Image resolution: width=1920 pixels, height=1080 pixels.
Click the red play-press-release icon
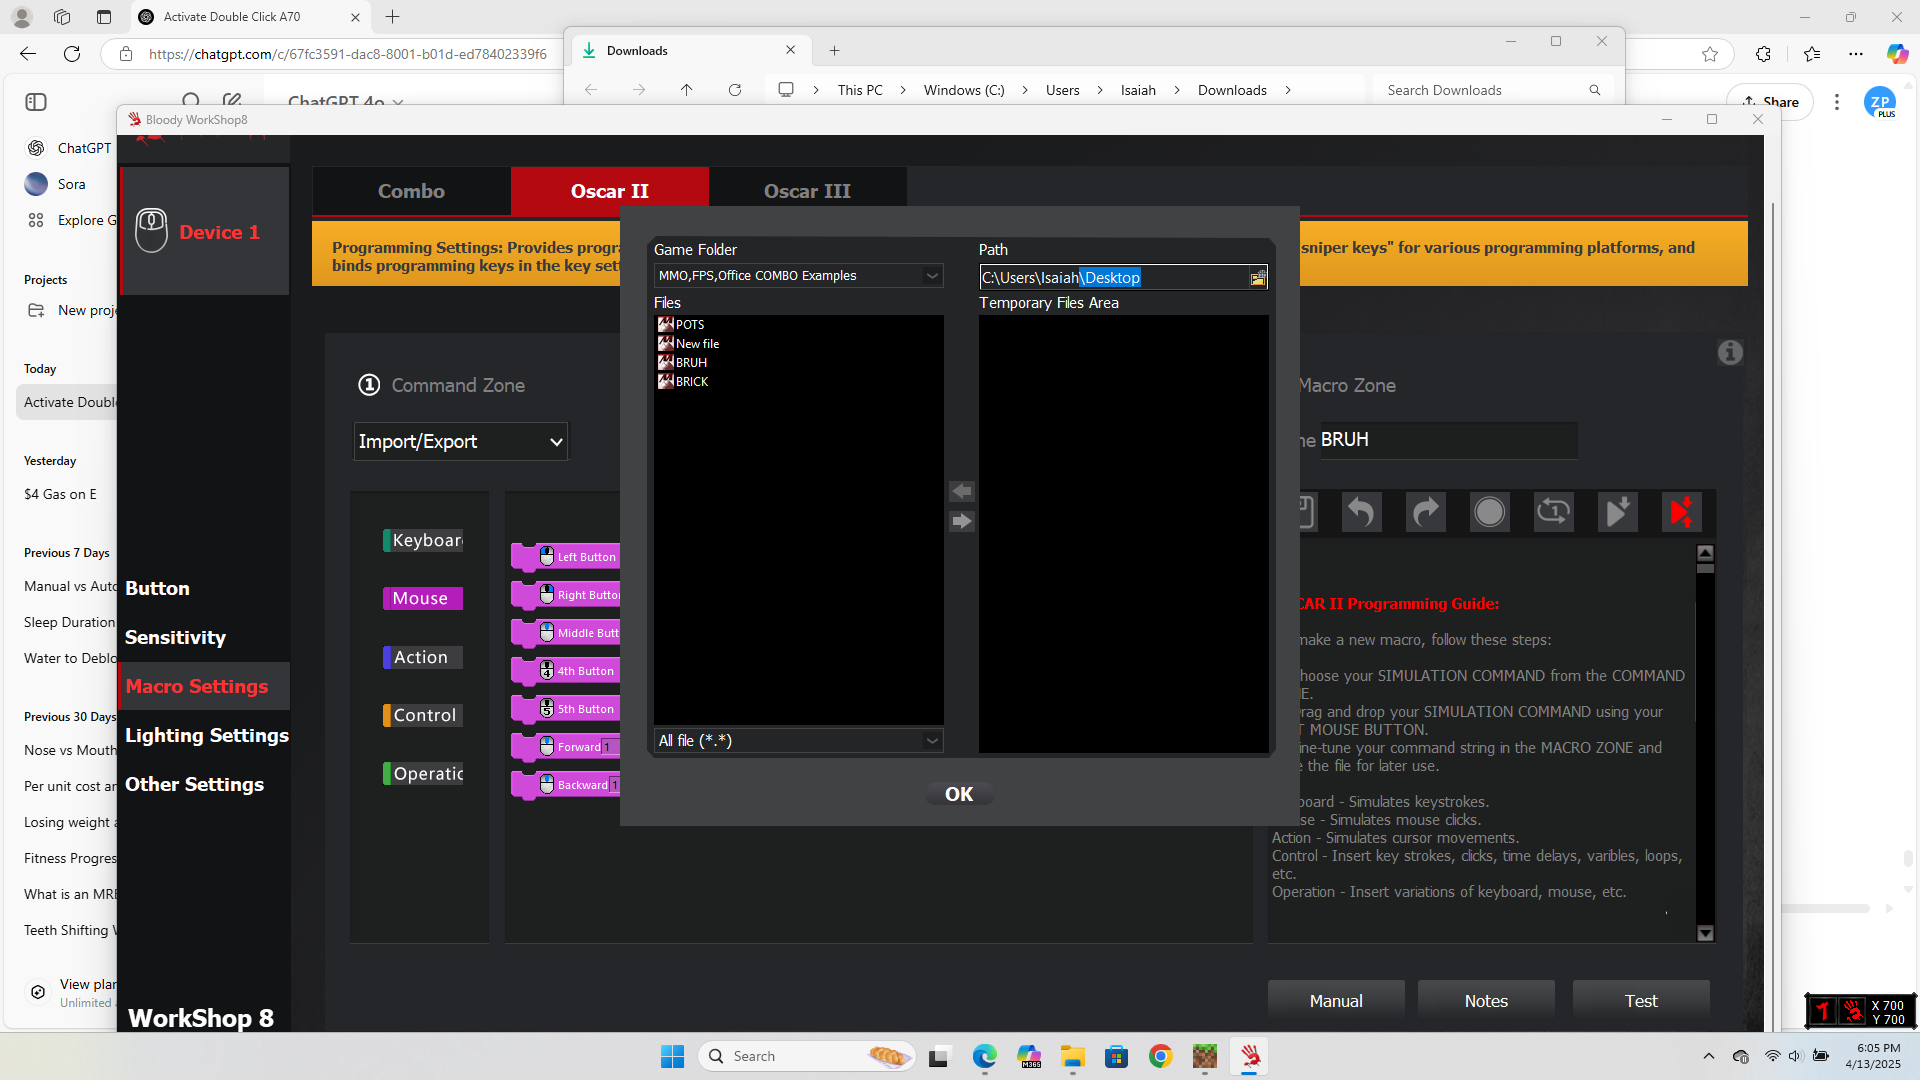[x=1681, y=512]
